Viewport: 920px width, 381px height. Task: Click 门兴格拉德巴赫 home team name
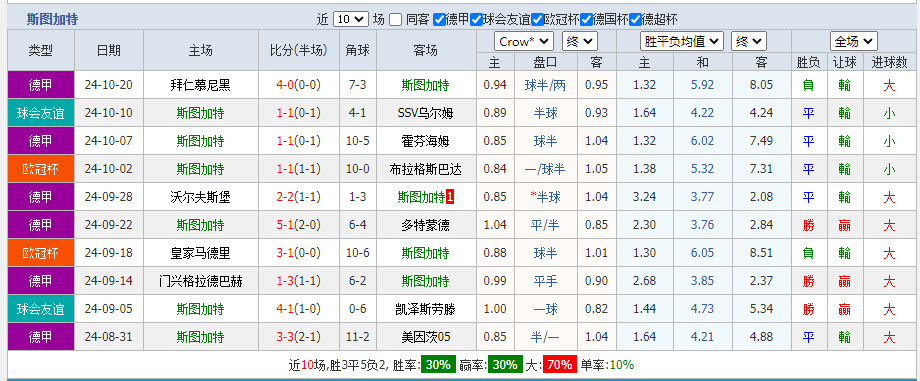click(x=201, y=281)
